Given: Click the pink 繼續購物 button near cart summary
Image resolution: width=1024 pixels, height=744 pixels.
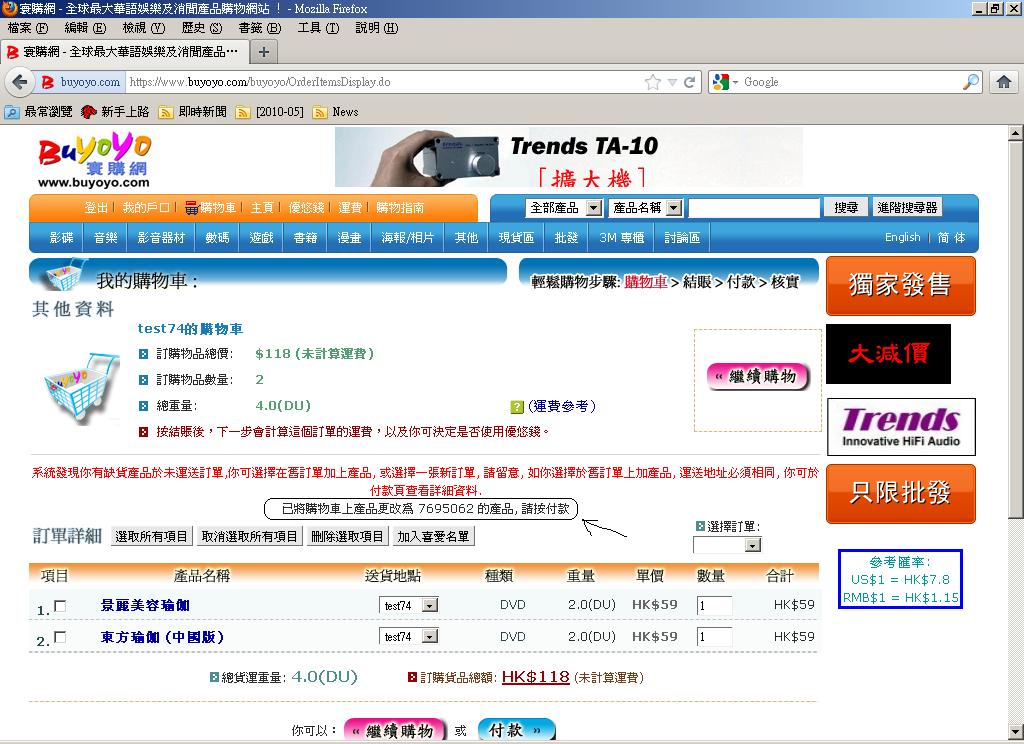Looking at the screenshot, I should [757, 377].
